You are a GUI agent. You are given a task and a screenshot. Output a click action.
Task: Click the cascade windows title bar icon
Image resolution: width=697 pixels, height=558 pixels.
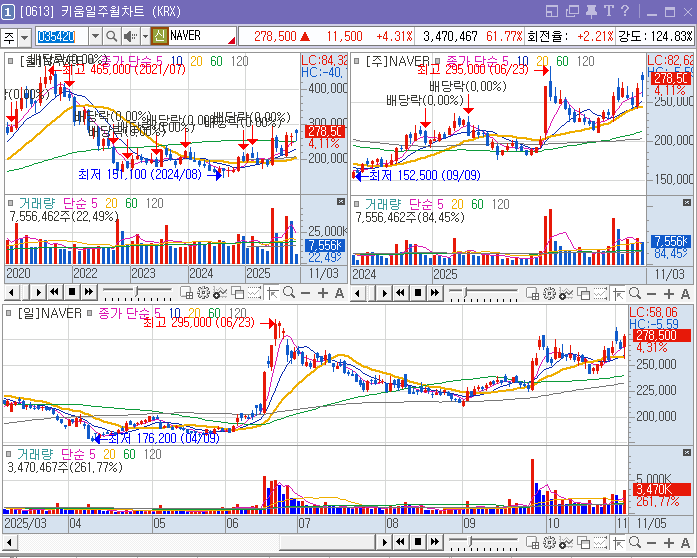[572, 11]
